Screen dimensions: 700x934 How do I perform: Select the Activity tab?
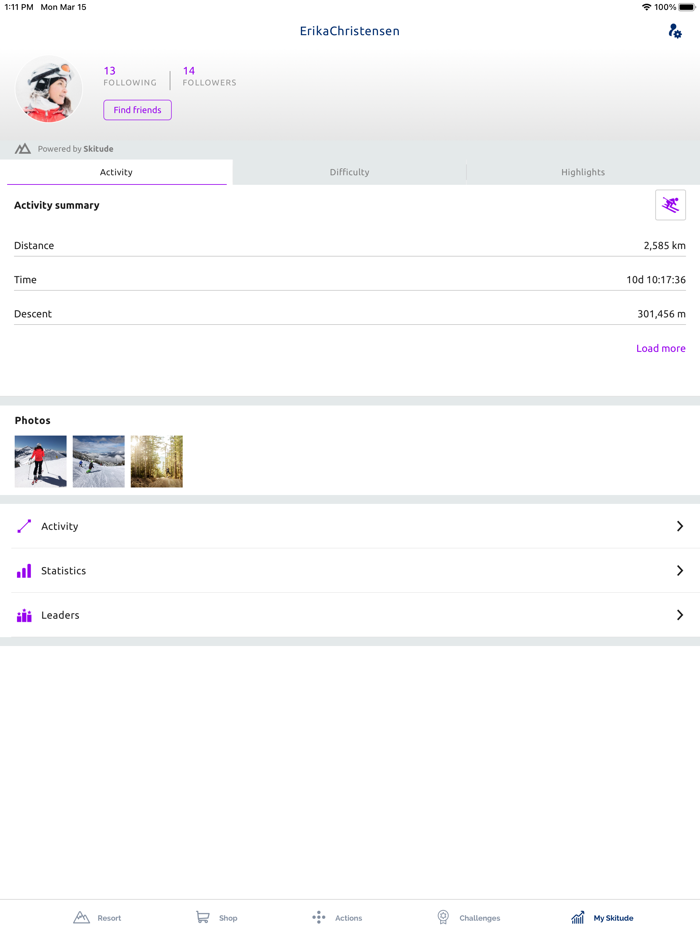[x=116, y=172]
